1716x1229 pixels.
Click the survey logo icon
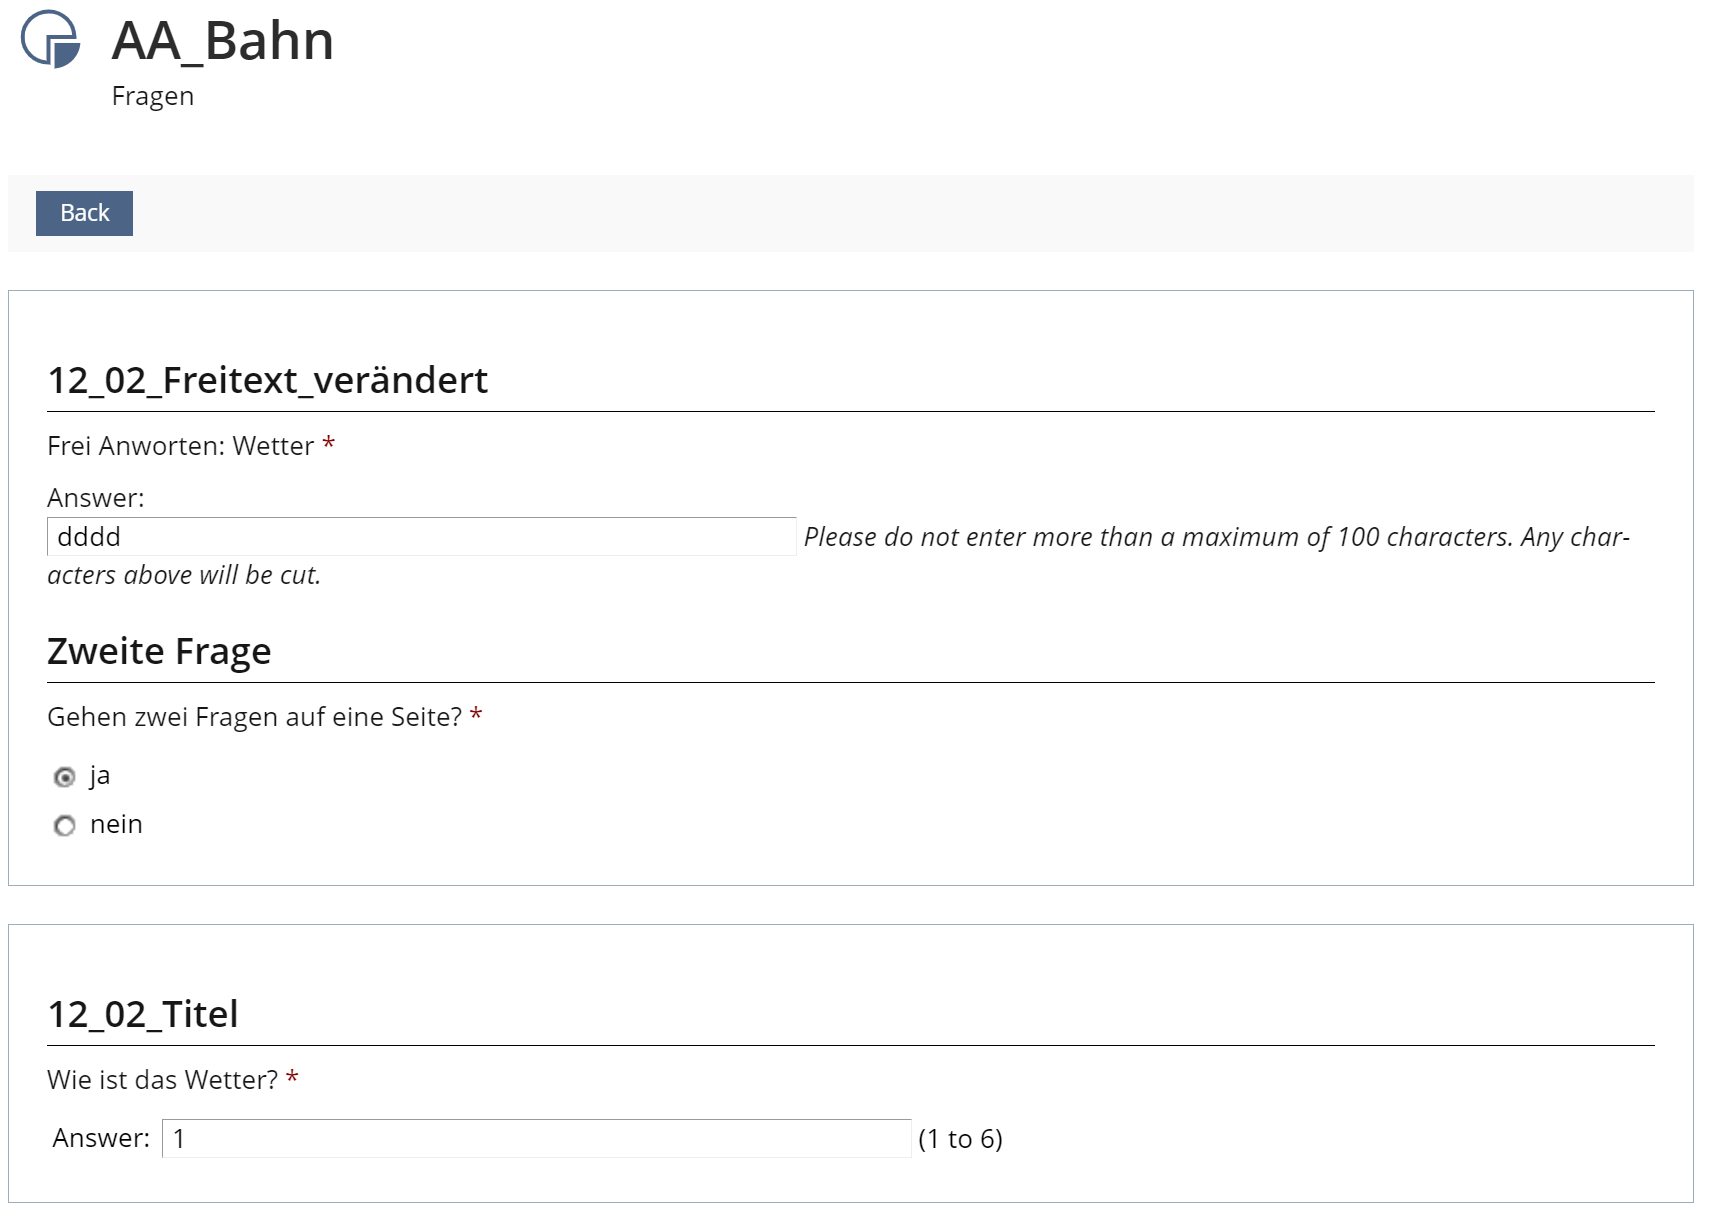click(x=50, y=39)
